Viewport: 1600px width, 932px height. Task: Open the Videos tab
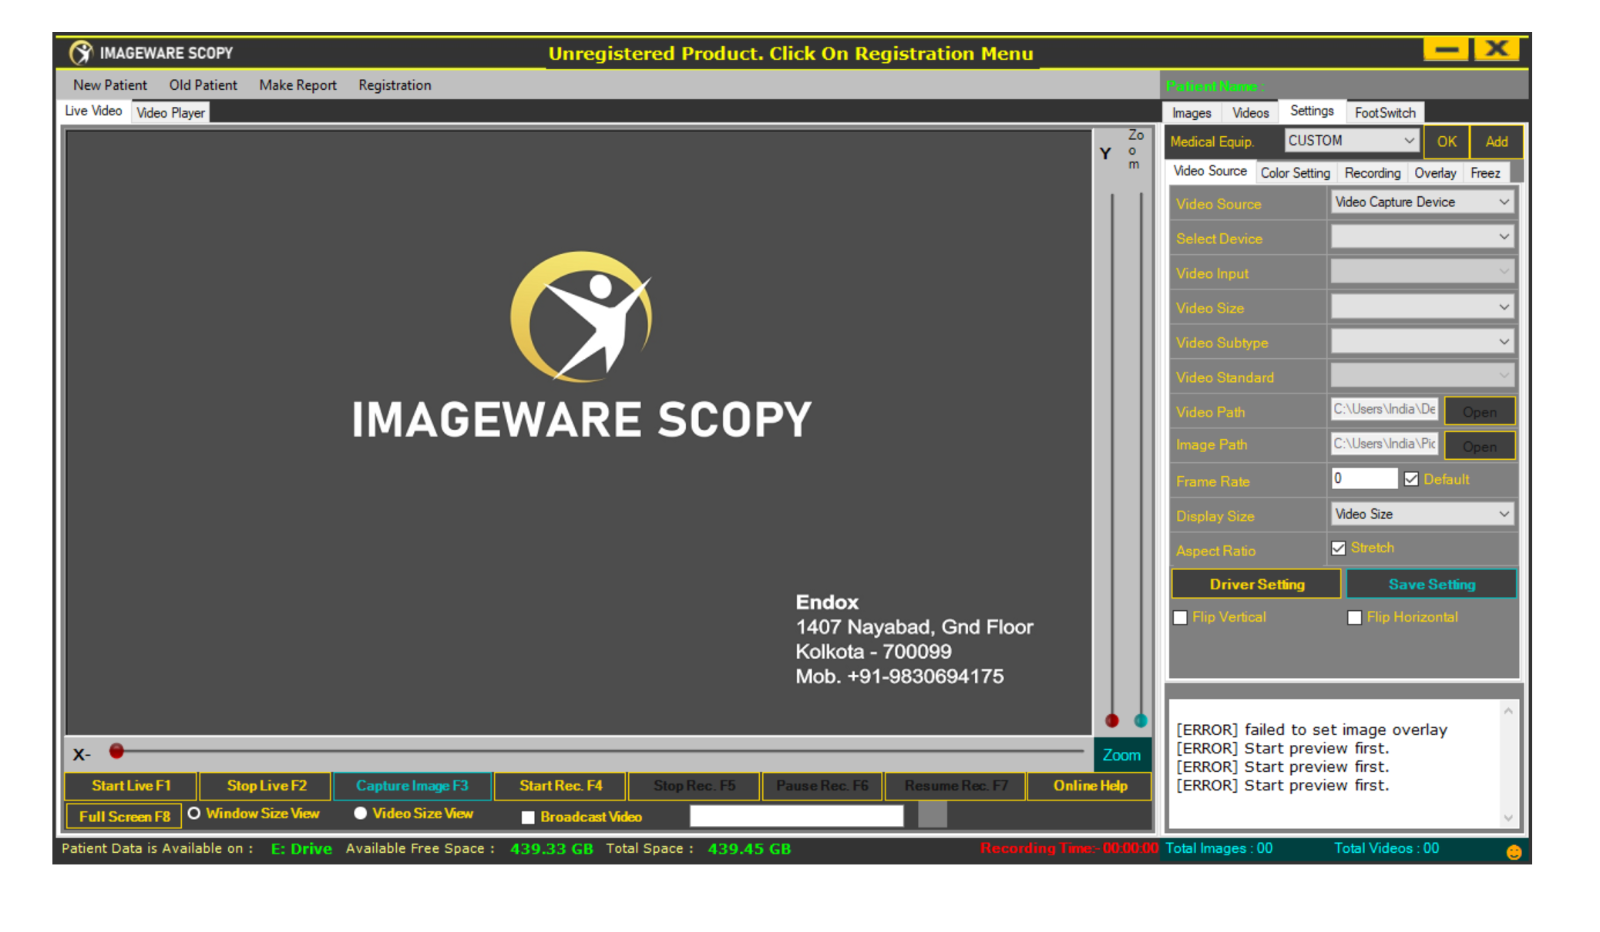1250,113
